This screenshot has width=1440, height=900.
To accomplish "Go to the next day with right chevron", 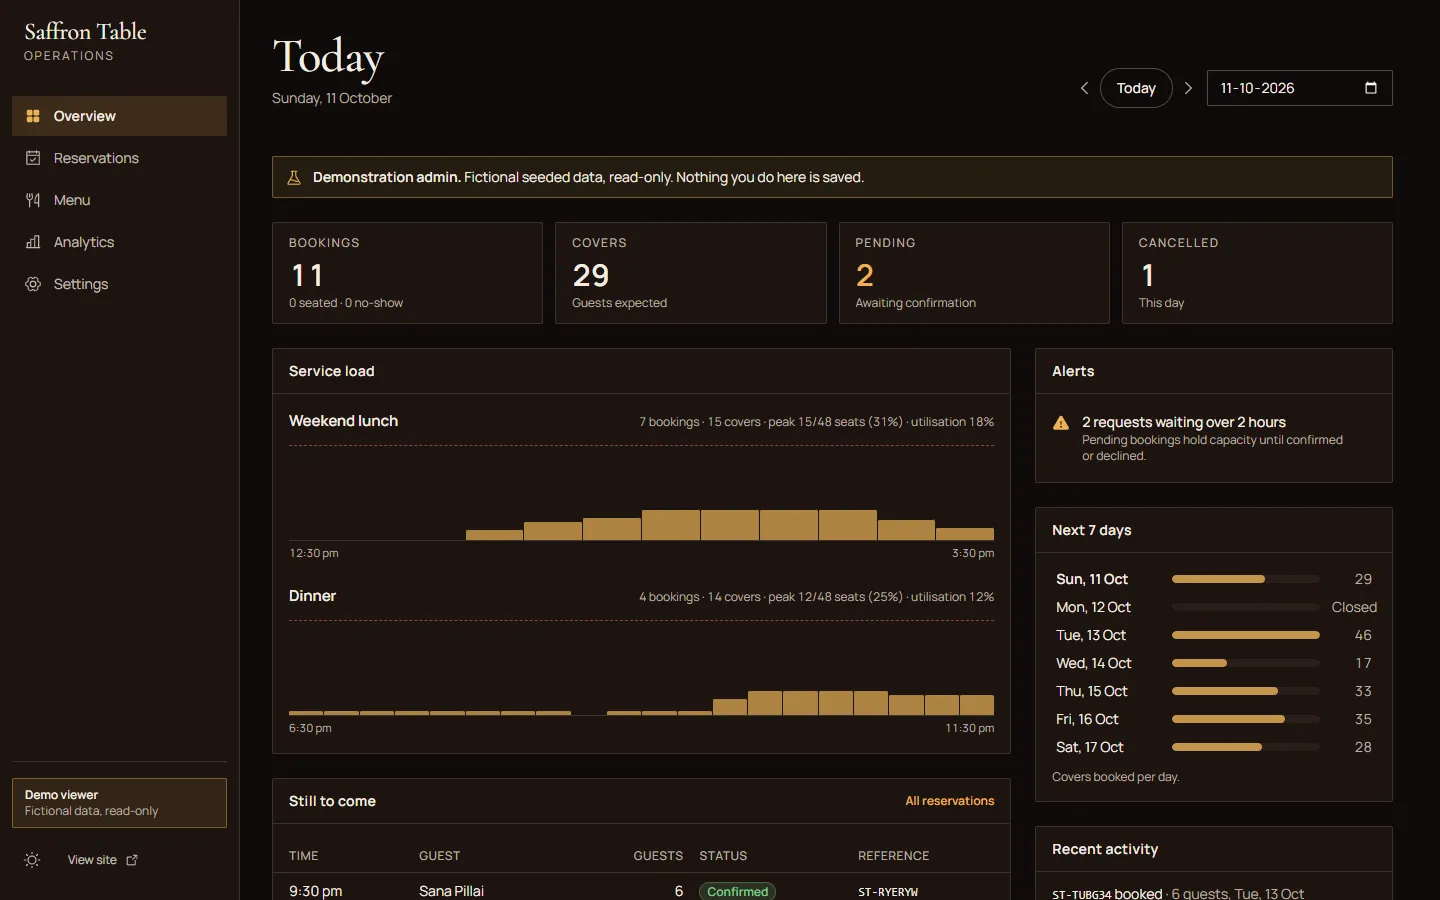I will tap(1188, 88).
